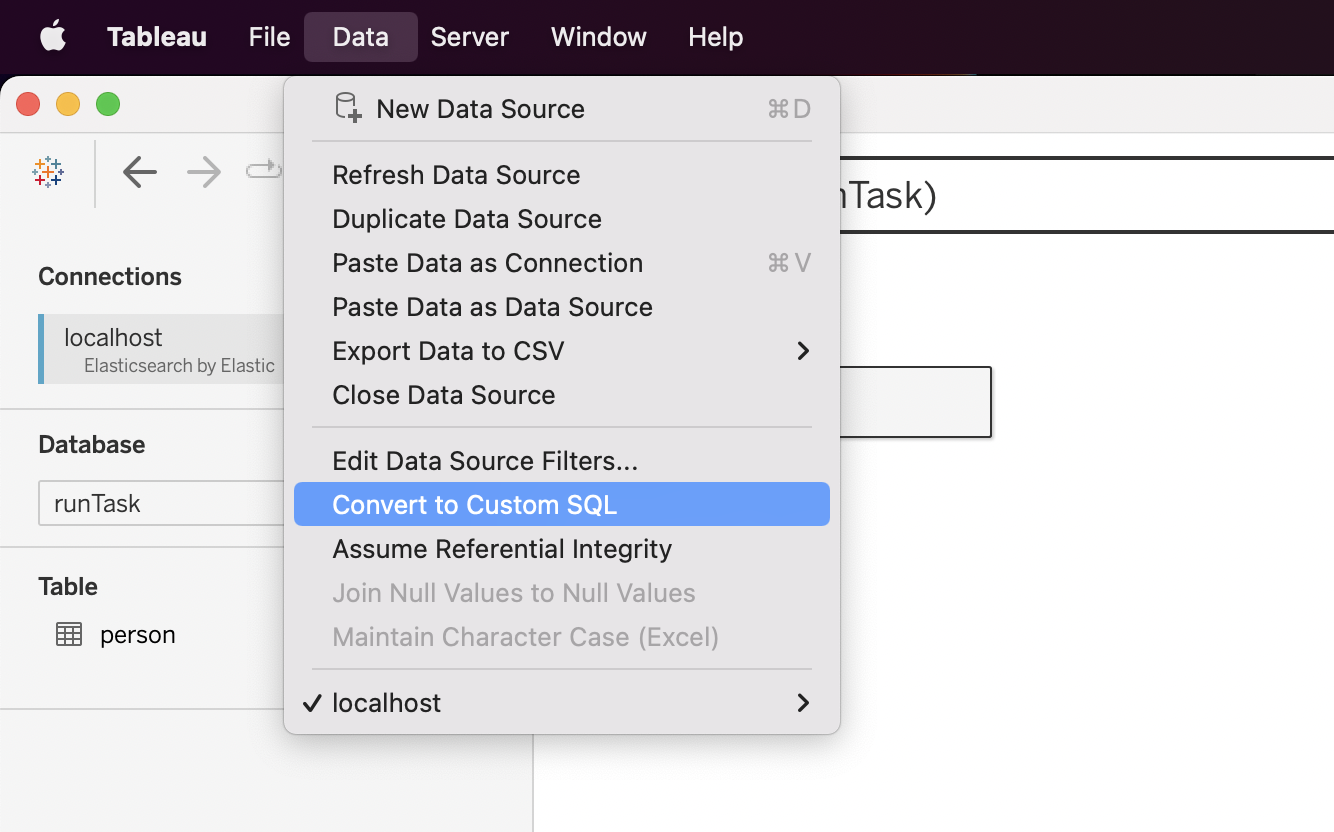Open the Window menu
Viewport: 1334px width, 832px height.
[x=597, y=36]
